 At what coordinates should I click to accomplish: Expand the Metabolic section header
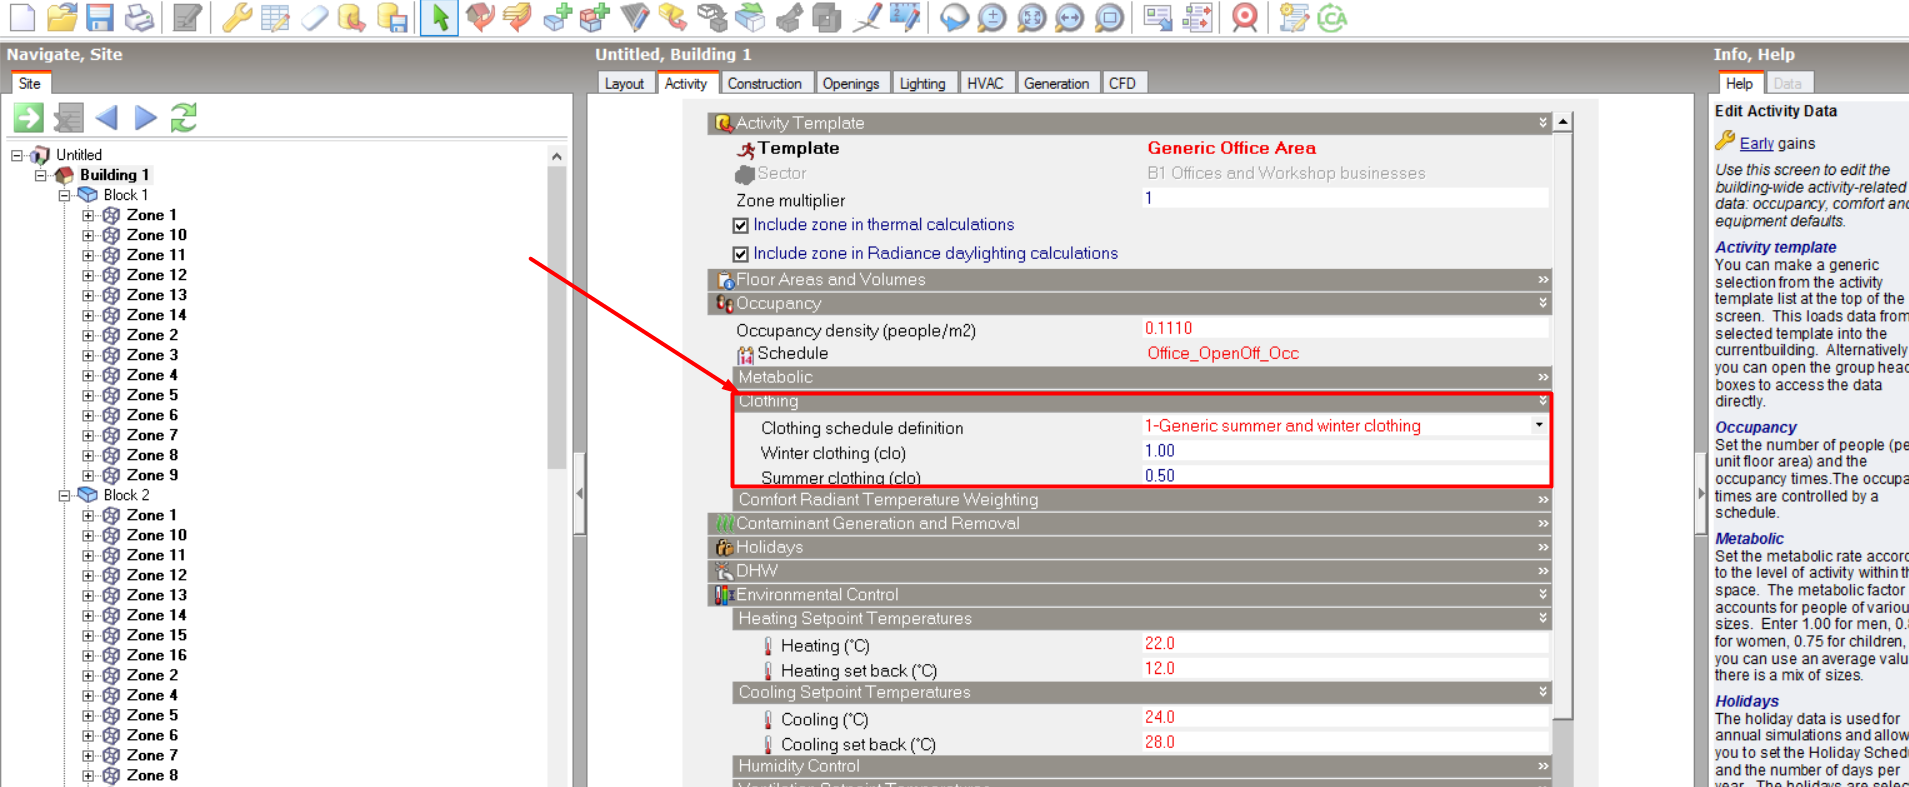tap(1141, 377)
